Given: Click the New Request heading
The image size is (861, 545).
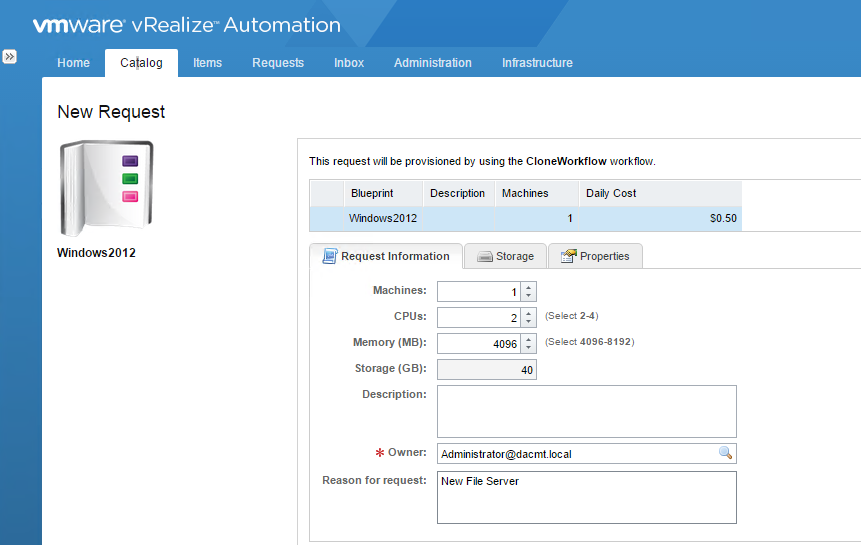Looking at the screenshot, I should (111, 112).
